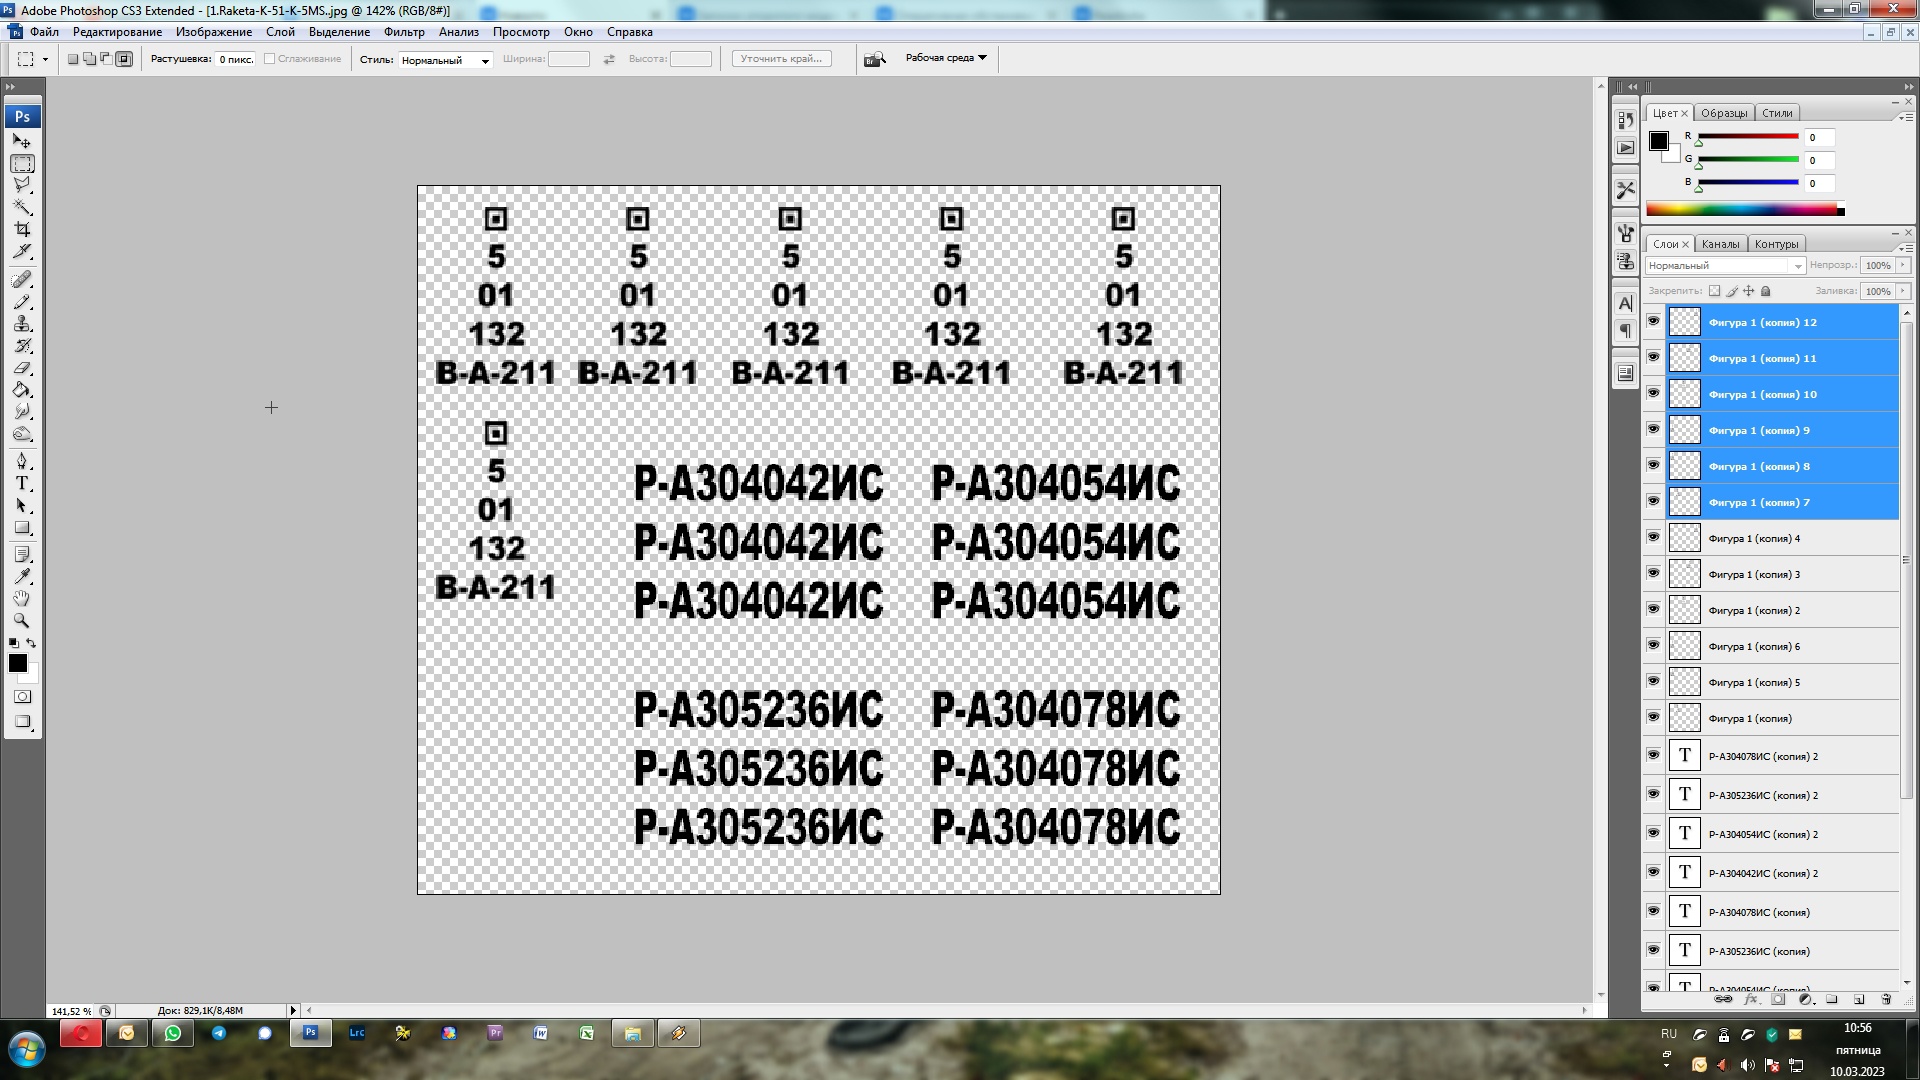
Task: Select the Magic Wand tool
Action: [x=22, y=207]
